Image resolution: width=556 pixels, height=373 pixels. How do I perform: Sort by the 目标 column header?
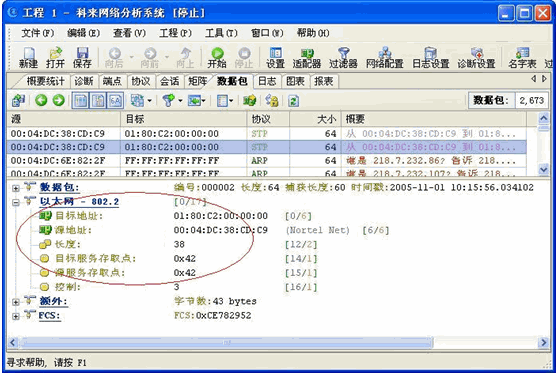click(x=183, y=119)
